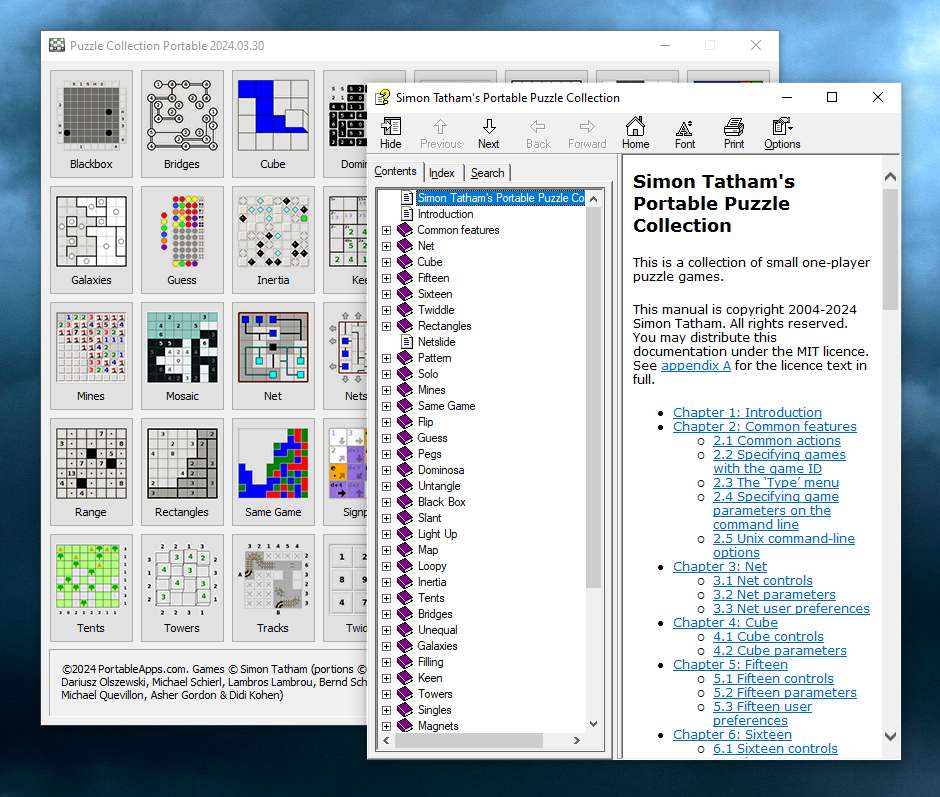This screenshot has height=797, width=940.
Task: Click the help page vertical scrollbar thumb
Action: [890, 249]
